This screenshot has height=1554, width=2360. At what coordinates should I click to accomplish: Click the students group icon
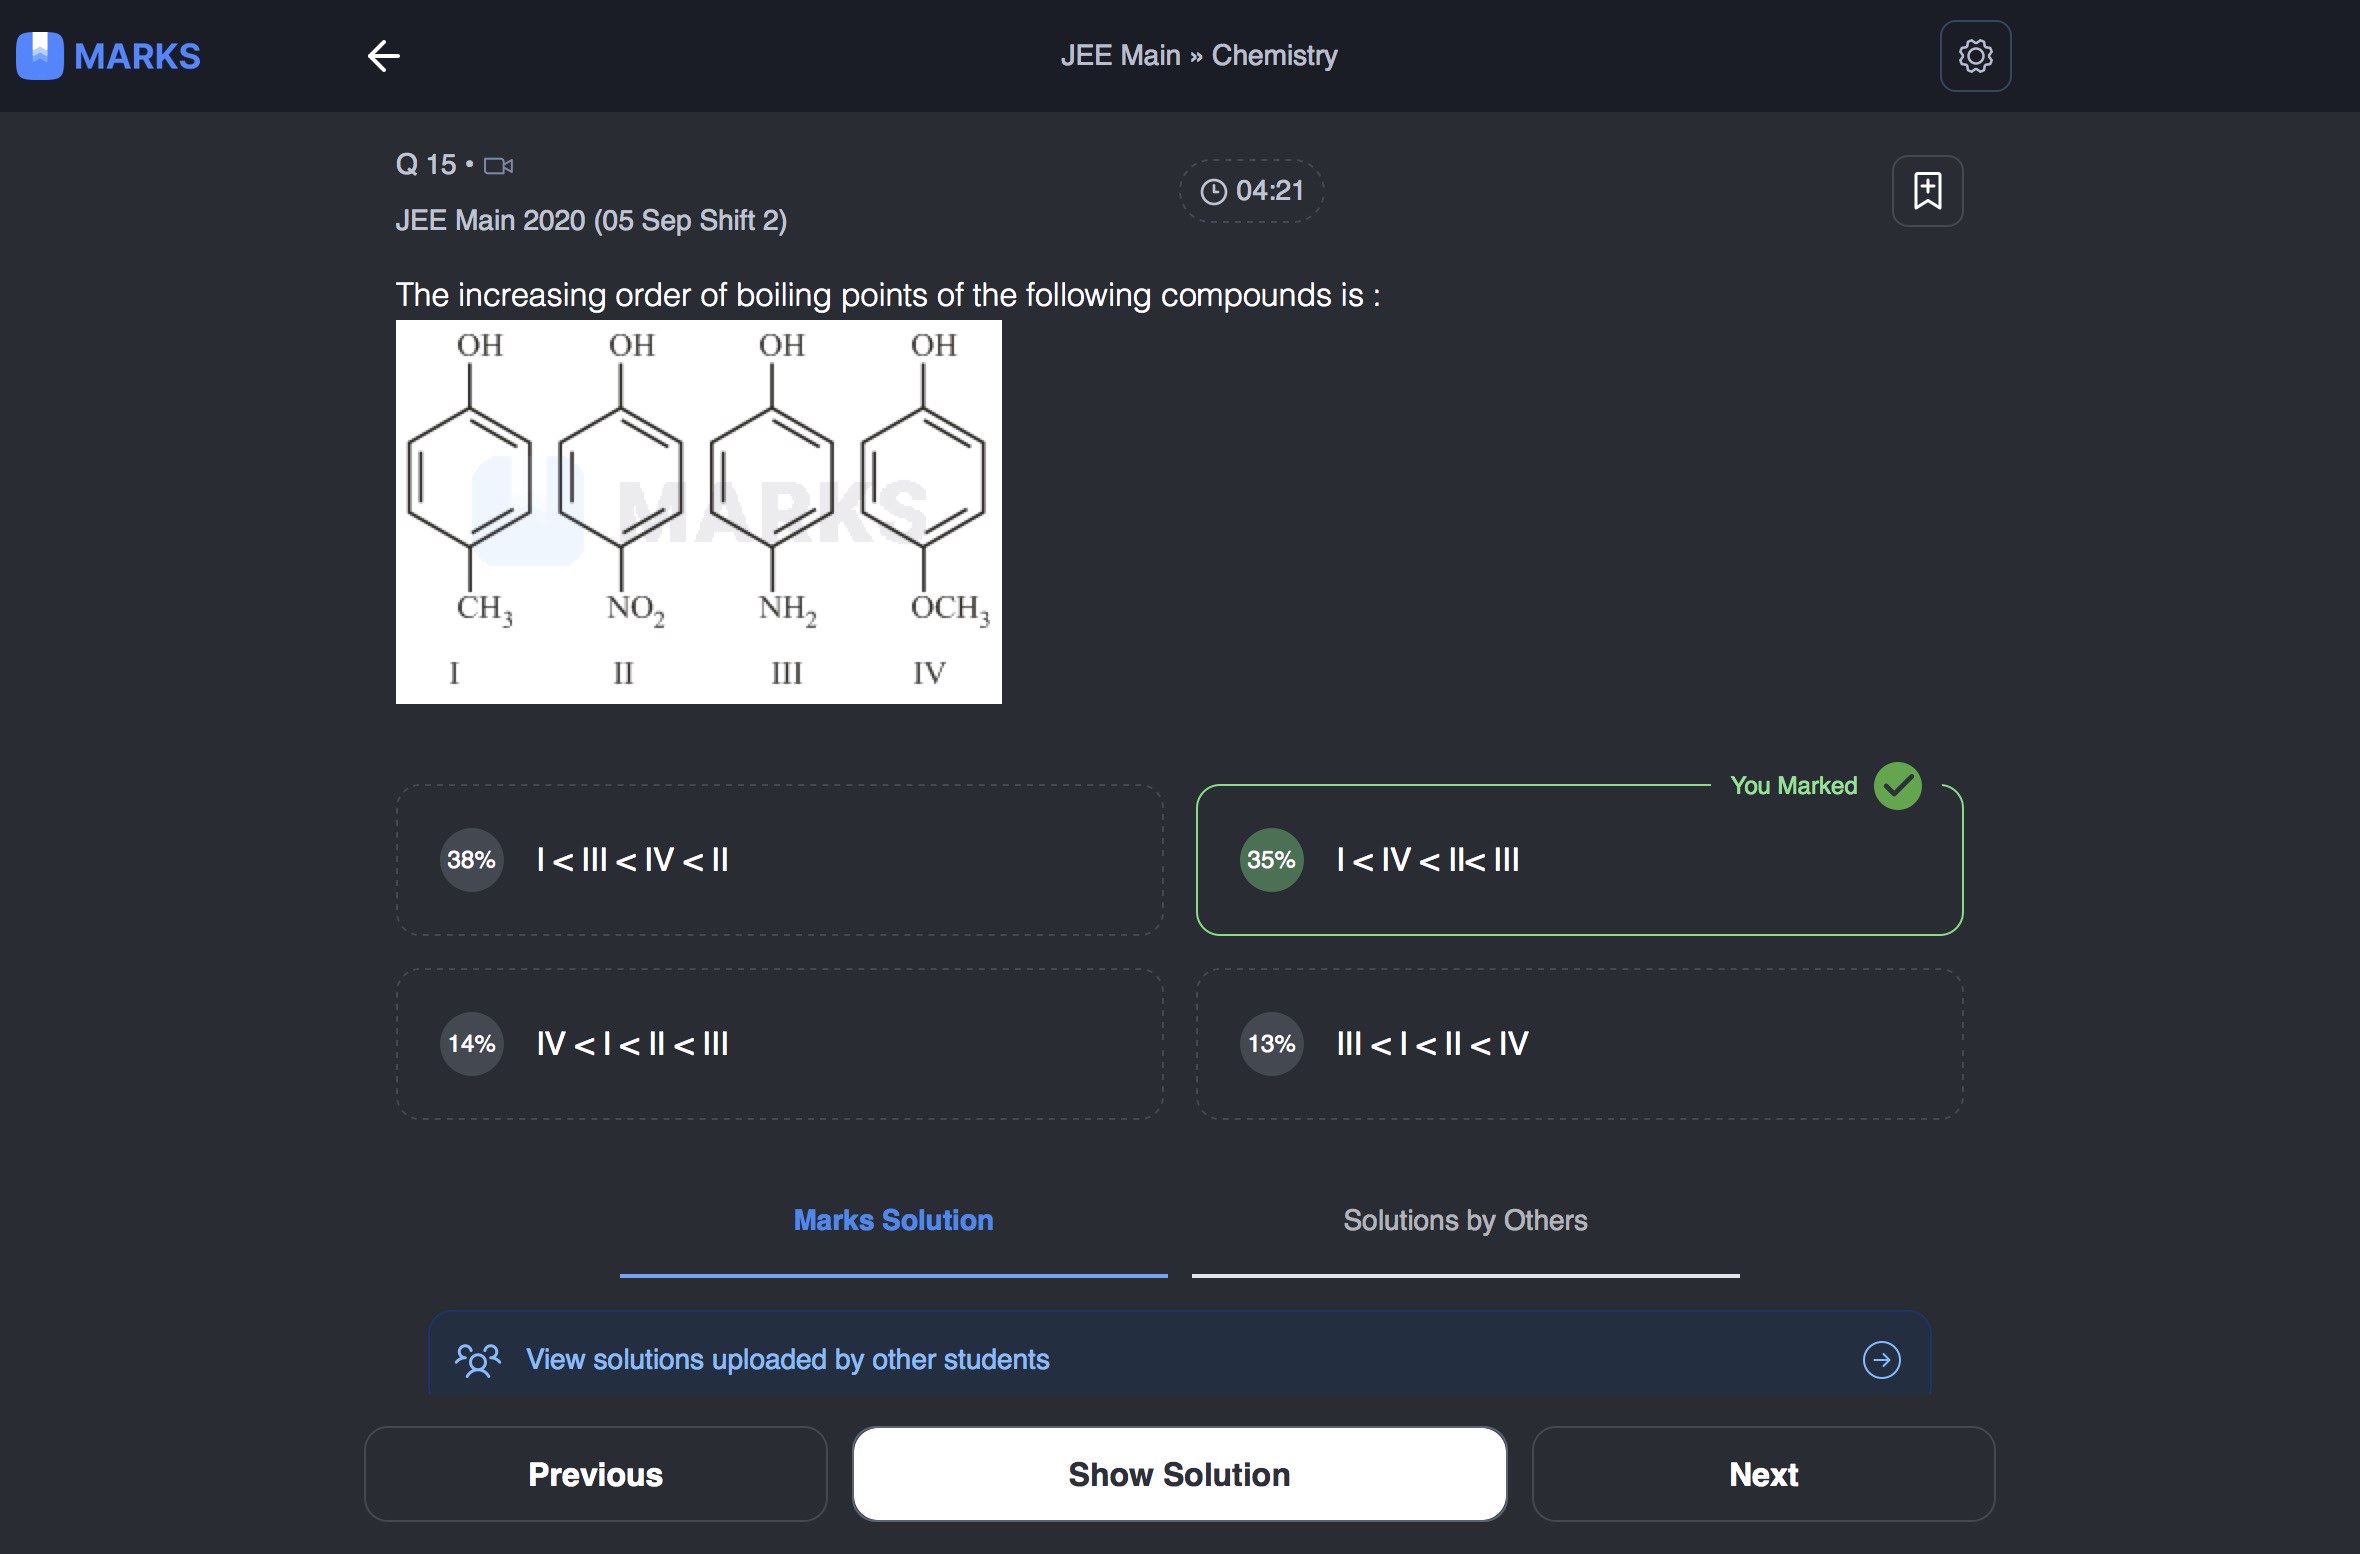click(477, 1360)
